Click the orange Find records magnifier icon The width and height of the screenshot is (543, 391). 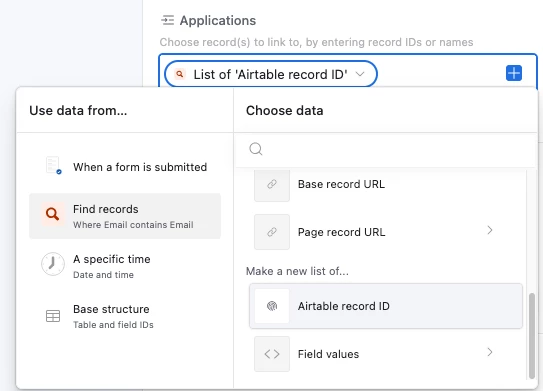(52, 214)
